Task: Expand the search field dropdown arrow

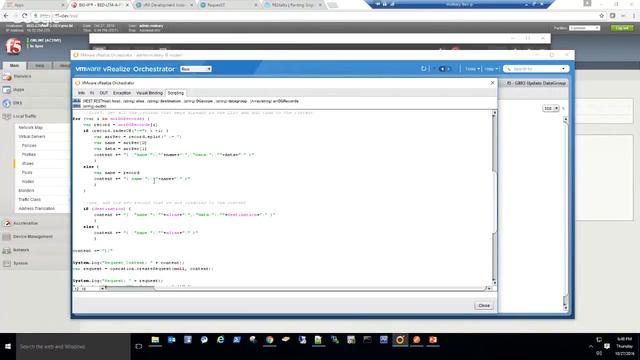Action: (564, 69)
